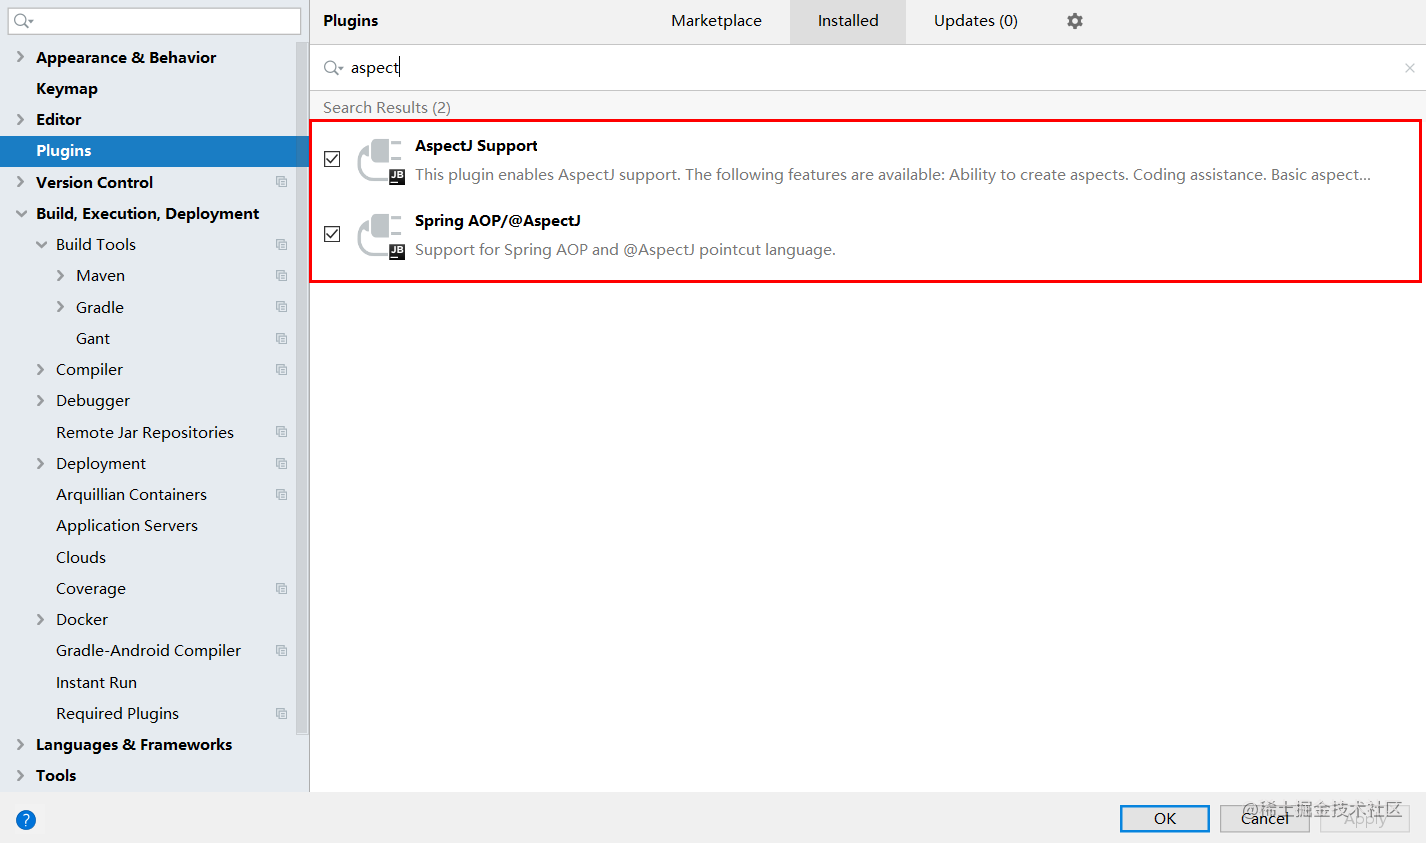
Task: Click project-level icon next to Required Plugins
Action: point(281,714)
